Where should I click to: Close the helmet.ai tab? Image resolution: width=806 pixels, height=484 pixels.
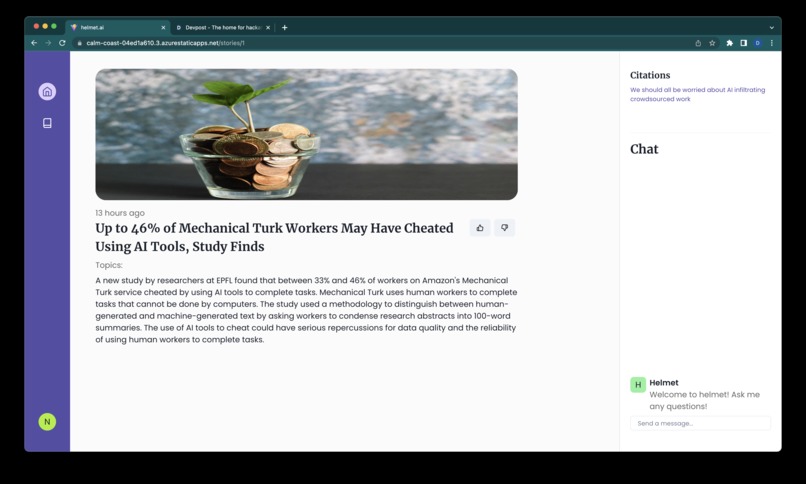pos(163,28)
